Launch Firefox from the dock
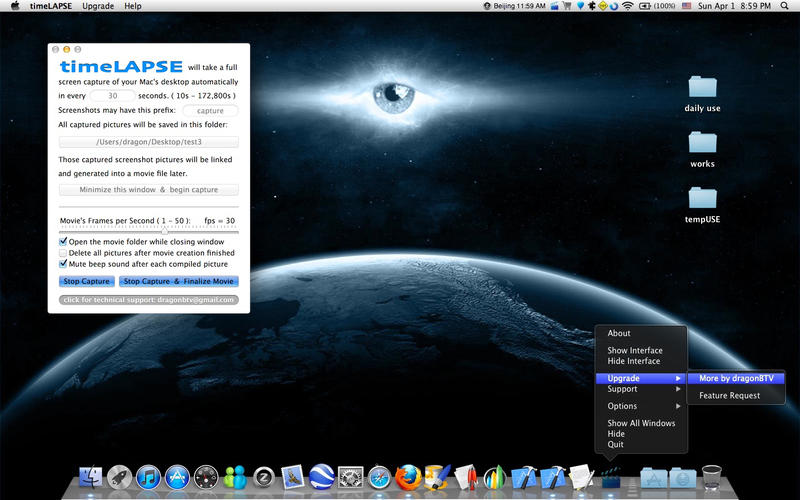This screenshot has width=800, height=500. [x=409, y=478]
